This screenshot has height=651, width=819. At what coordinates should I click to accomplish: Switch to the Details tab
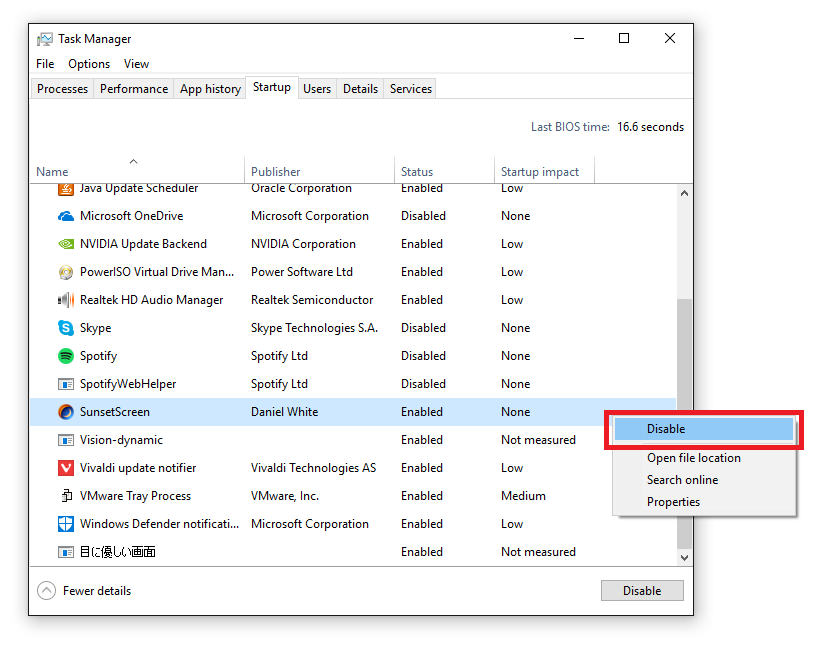(x=360, y=89)
